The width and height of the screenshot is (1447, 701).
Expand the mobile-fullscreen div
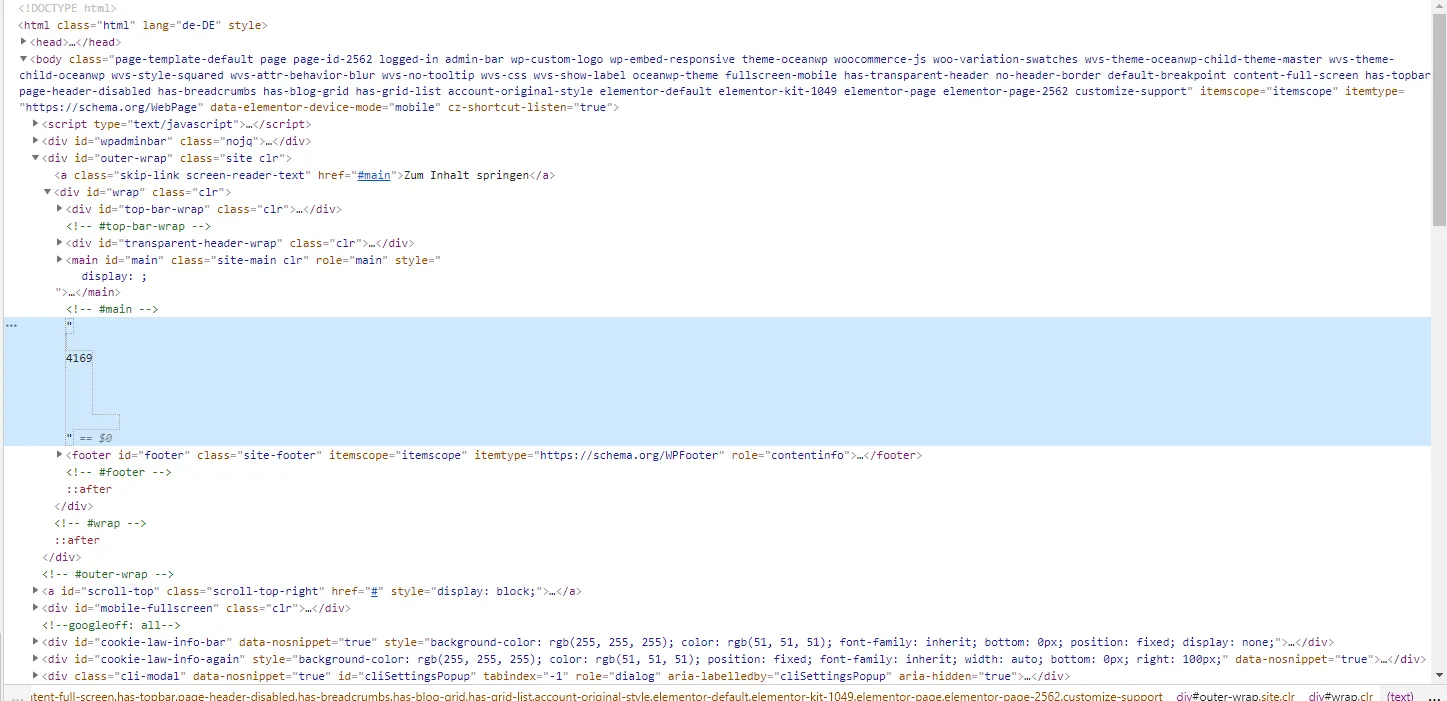35,608
